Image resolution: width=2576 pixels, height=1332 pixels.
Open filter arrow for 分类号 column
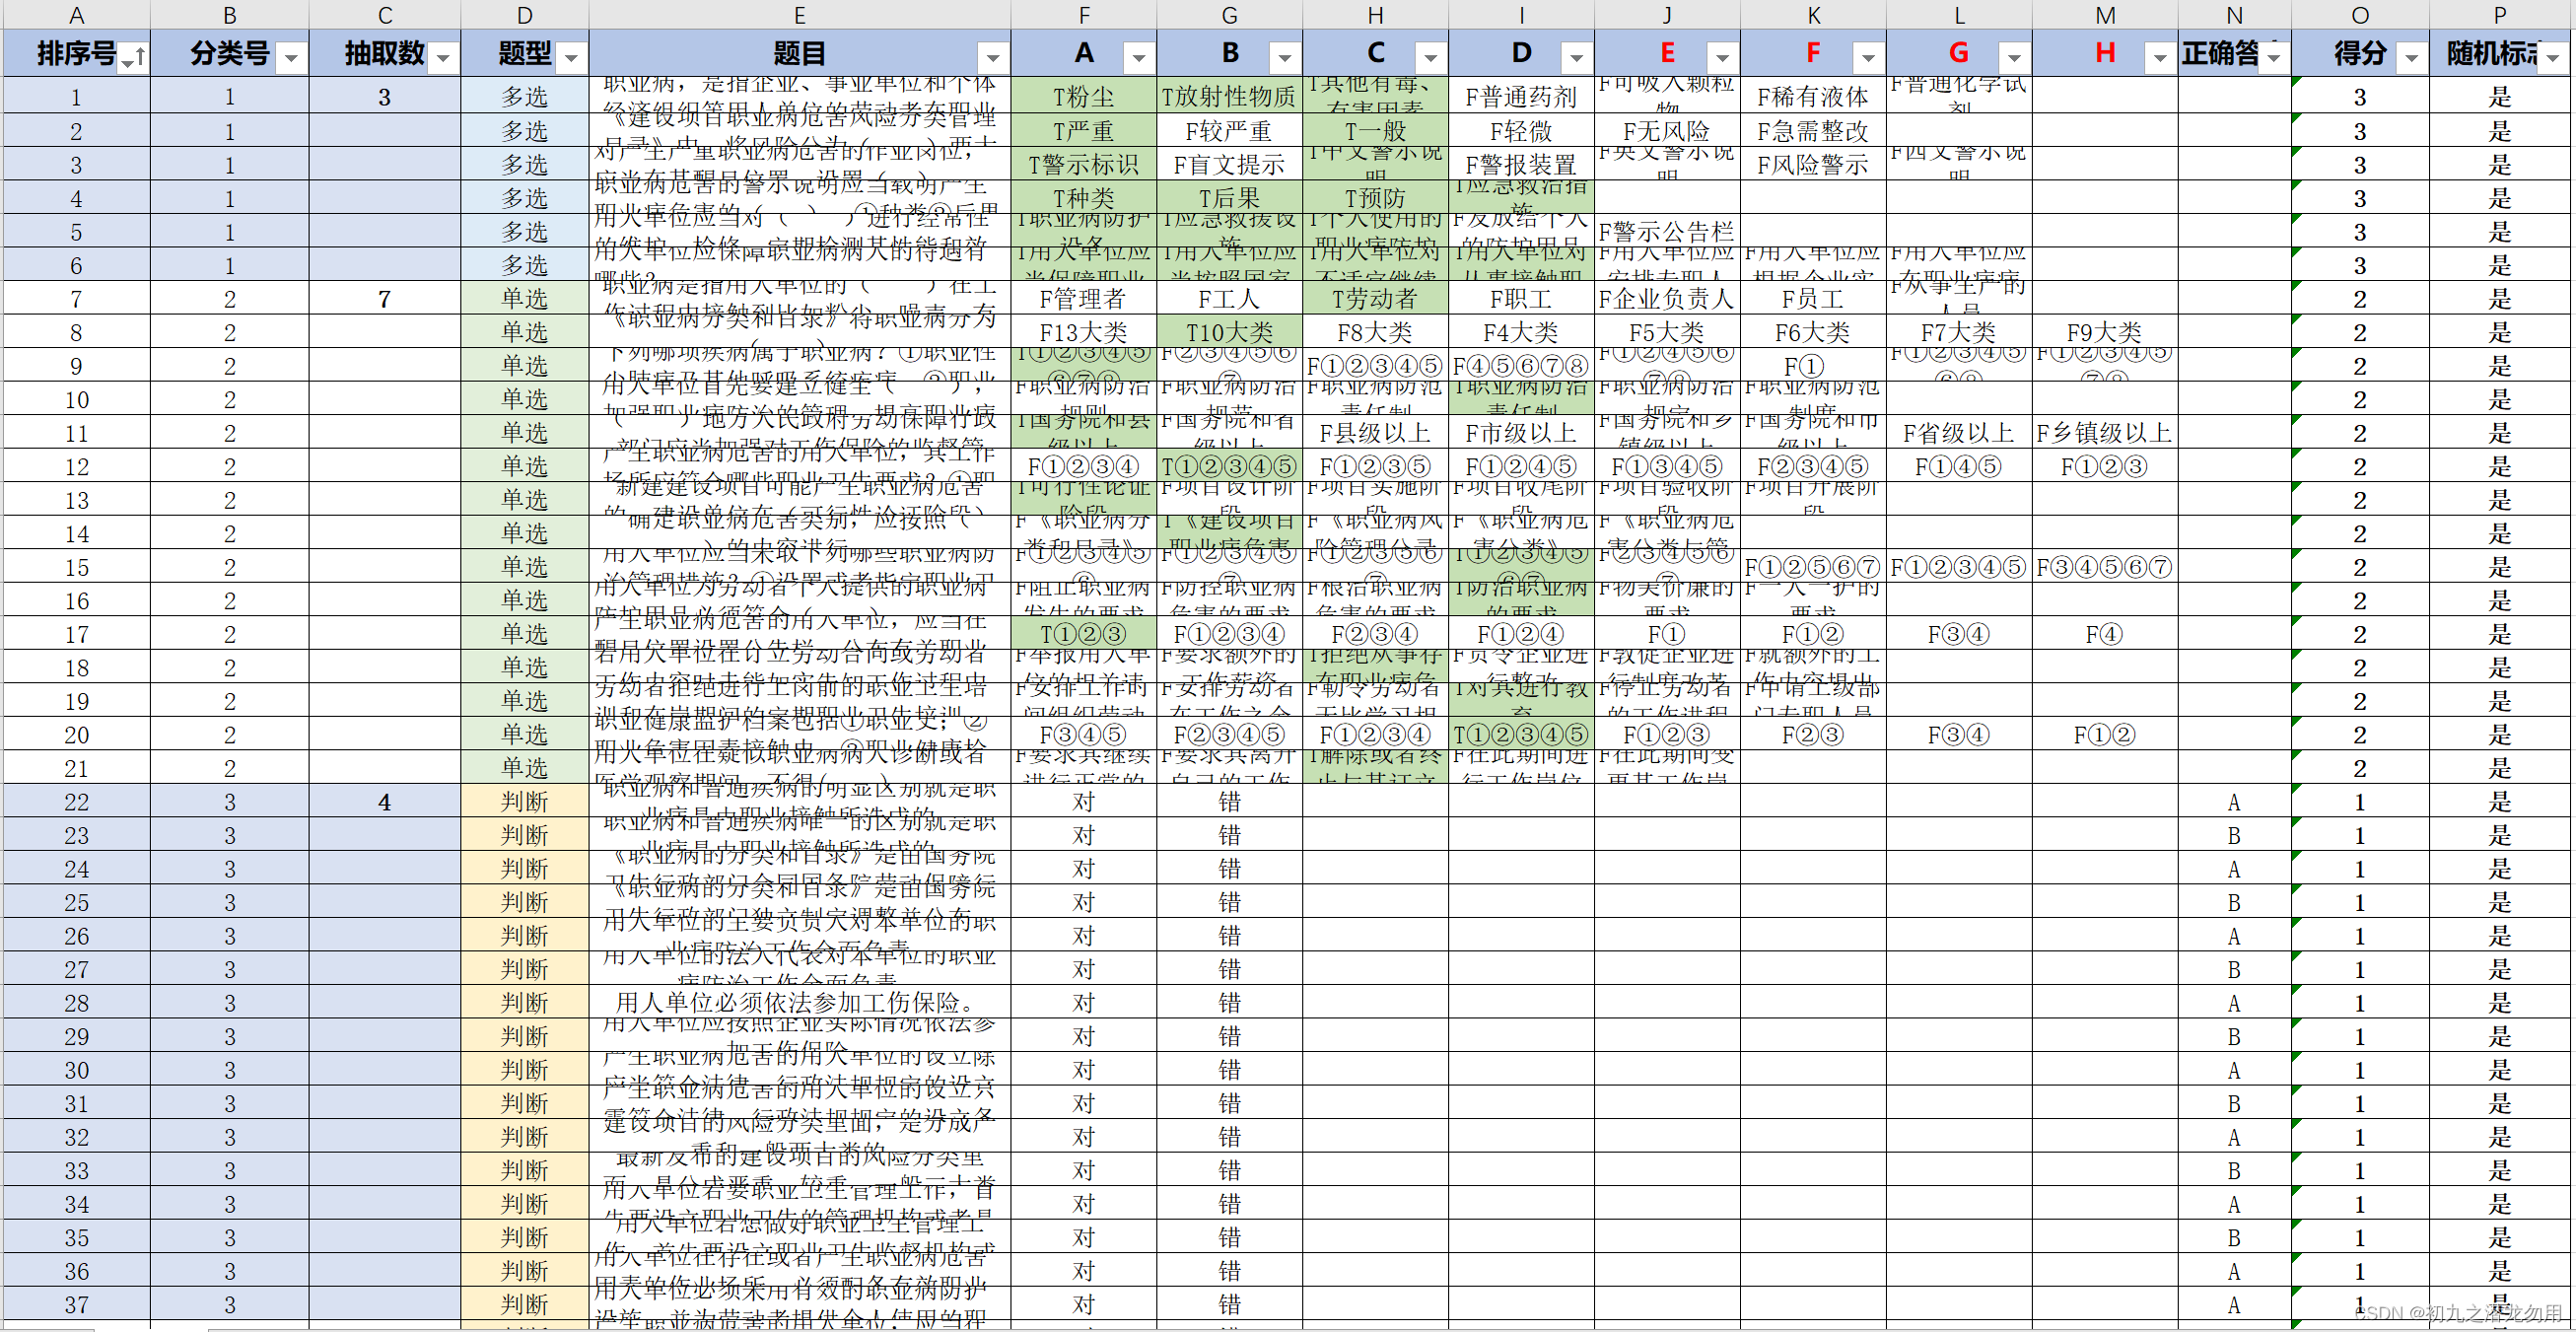tap(291, 58)
